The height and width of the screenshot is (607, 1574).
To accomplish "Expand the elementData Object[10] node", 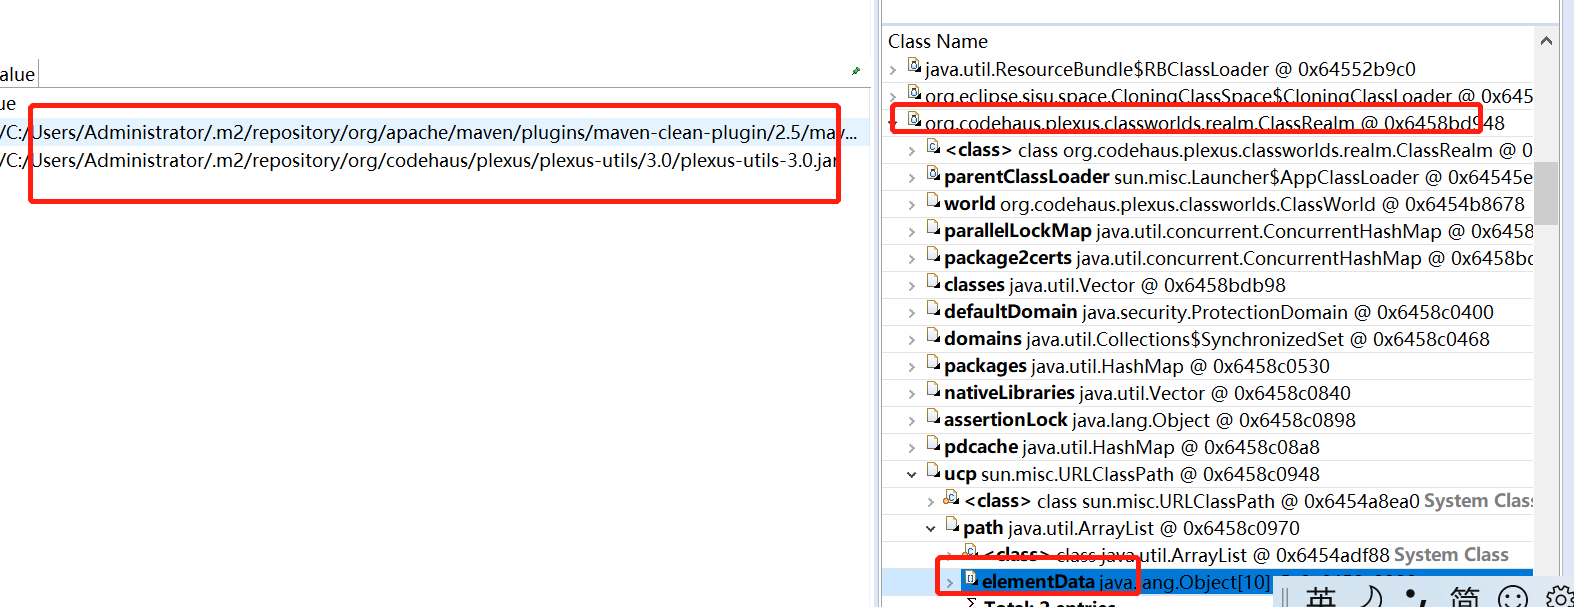I will click(x=950, y=583).
